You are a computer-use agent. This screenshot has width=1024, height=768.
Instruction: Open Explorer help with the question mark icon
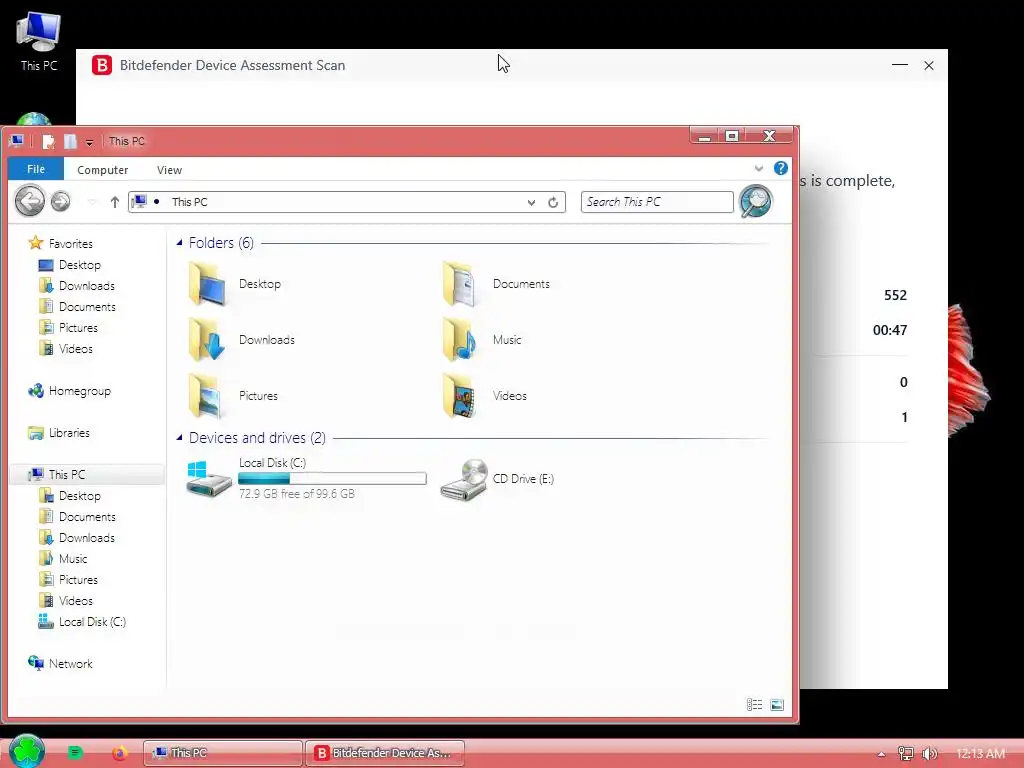[780, 168]
